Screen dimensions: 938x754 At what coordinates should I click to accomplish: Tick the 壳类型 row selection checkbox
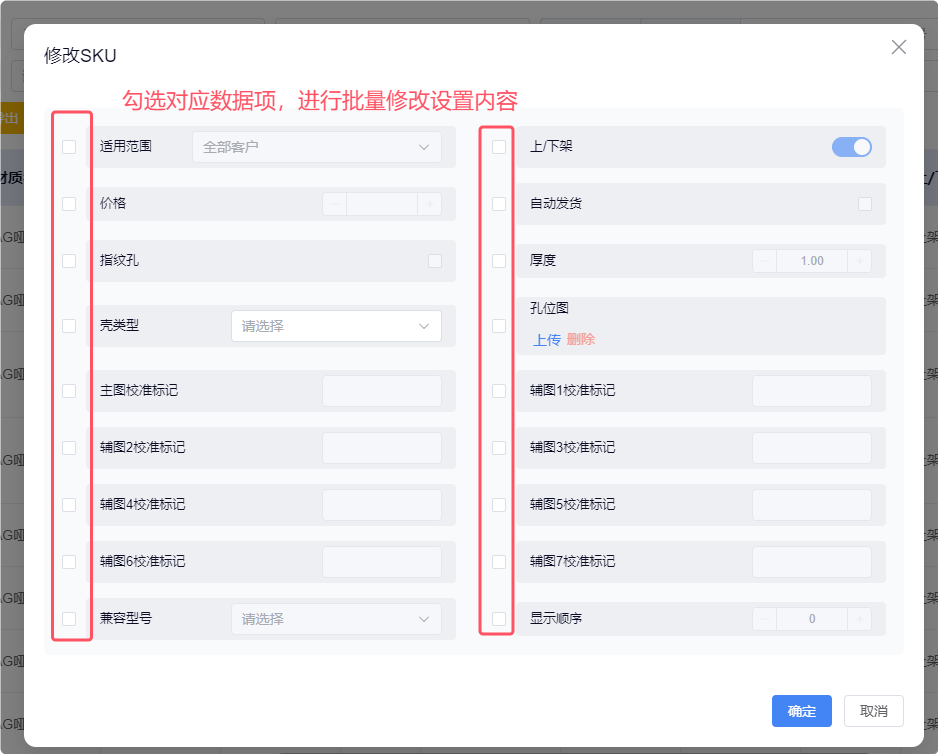pos(69,326)
